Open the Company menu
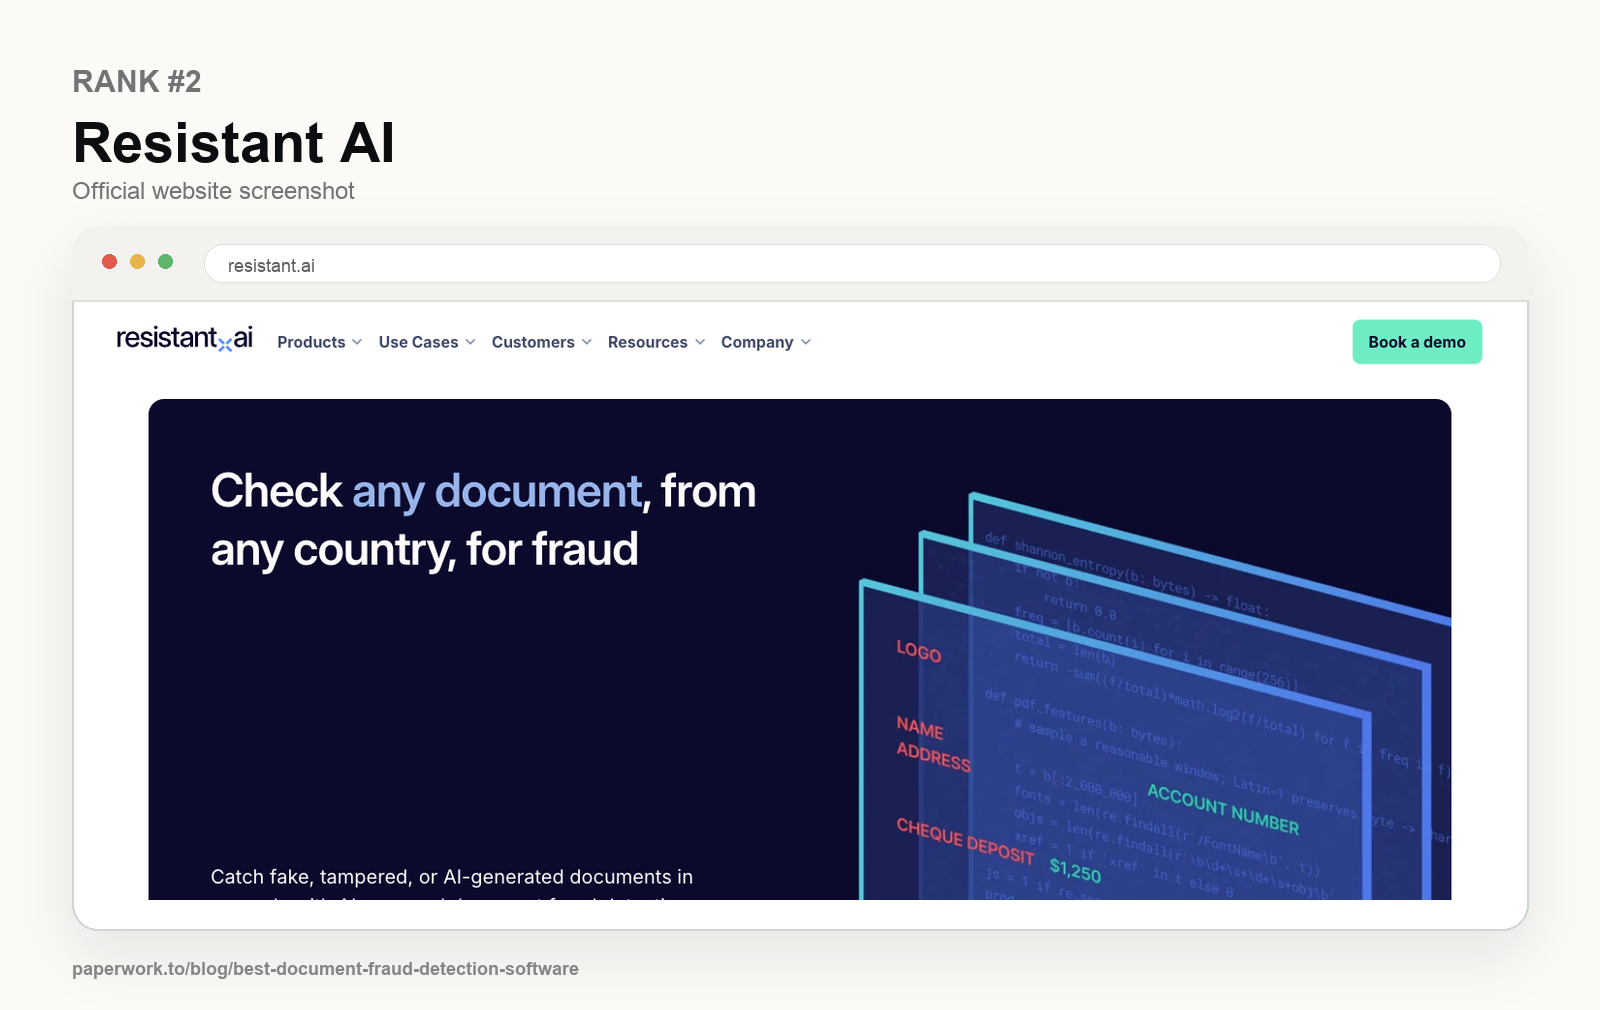 coord(757,342)
